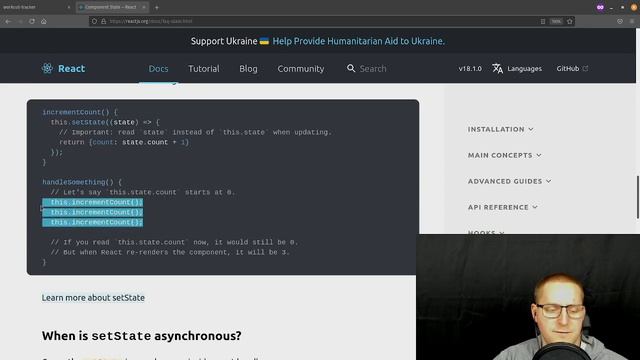Close the Component State – React tab
The height and width of the screenshot is (360, 640).
point(144,7)
